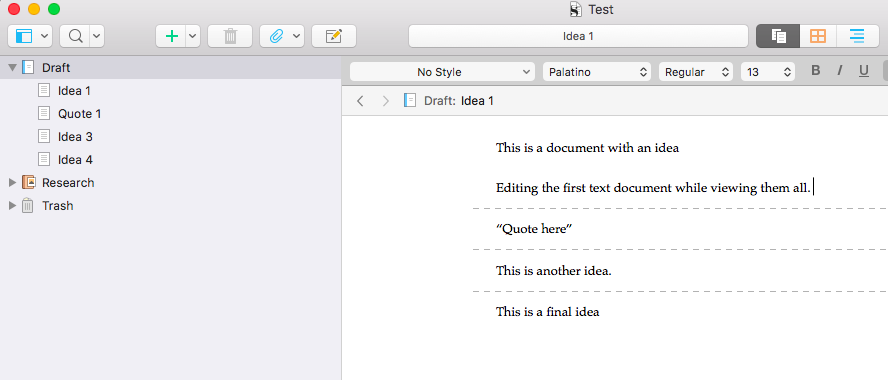Image resolution: width=888 pixels, height=380 pixels.
Task: Click the Quote 1 document icon
Action: click(x=44, y=113)
